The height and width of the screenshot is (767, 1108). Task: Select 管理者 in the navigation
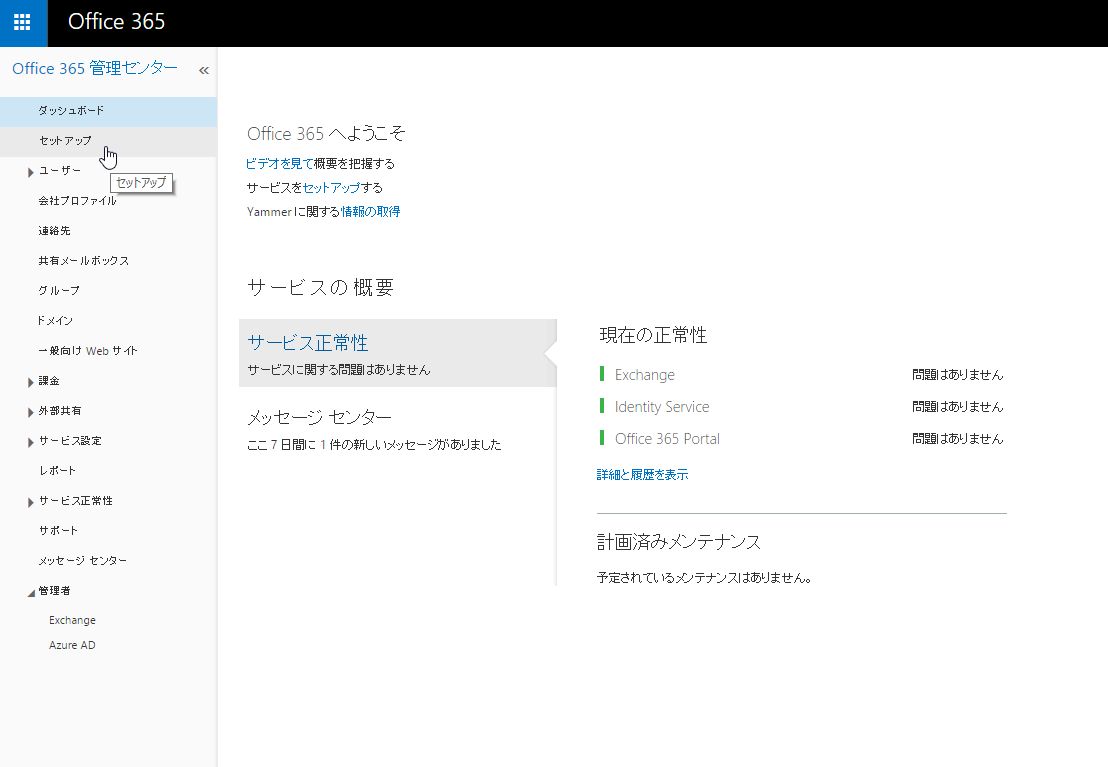pos(54,590)
